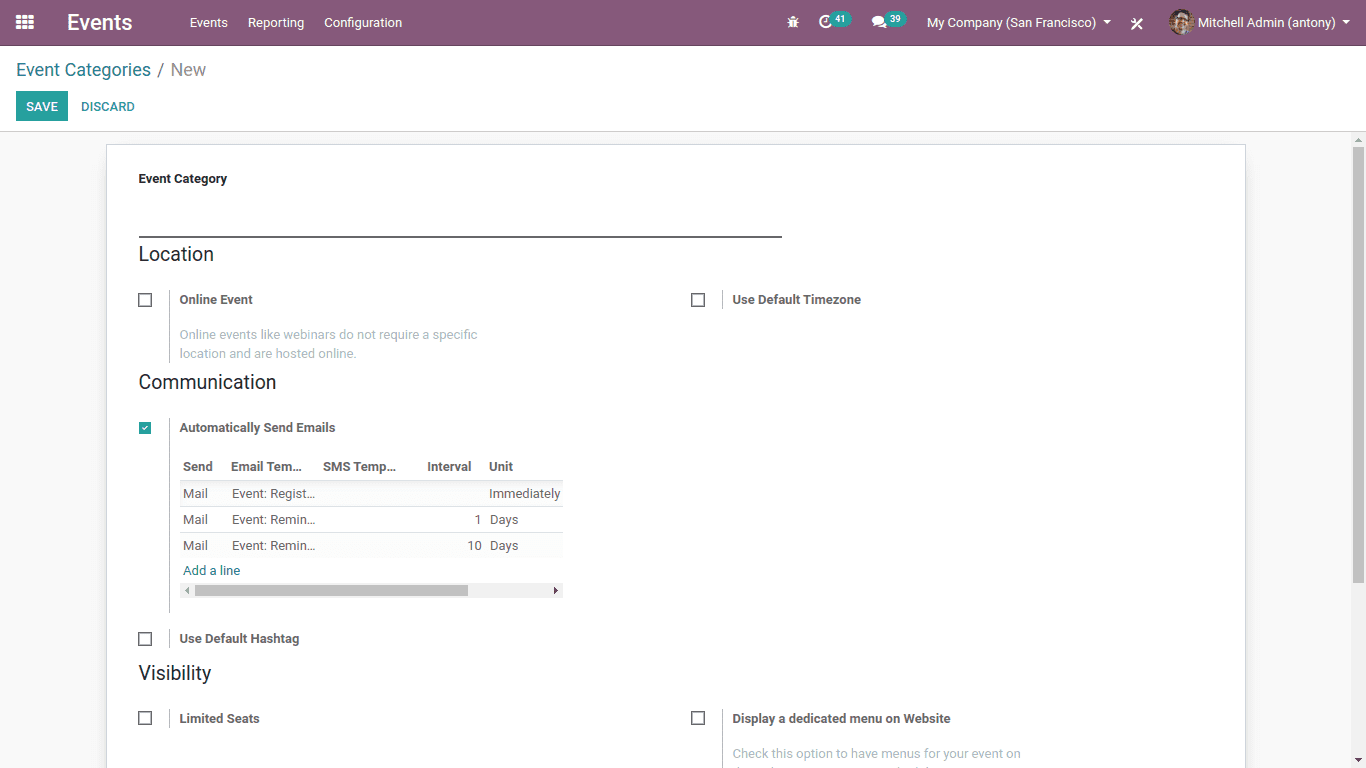The image size is (1366, 768).
Task: Click the developer tools wrench icon
Action: [1137, 23]
